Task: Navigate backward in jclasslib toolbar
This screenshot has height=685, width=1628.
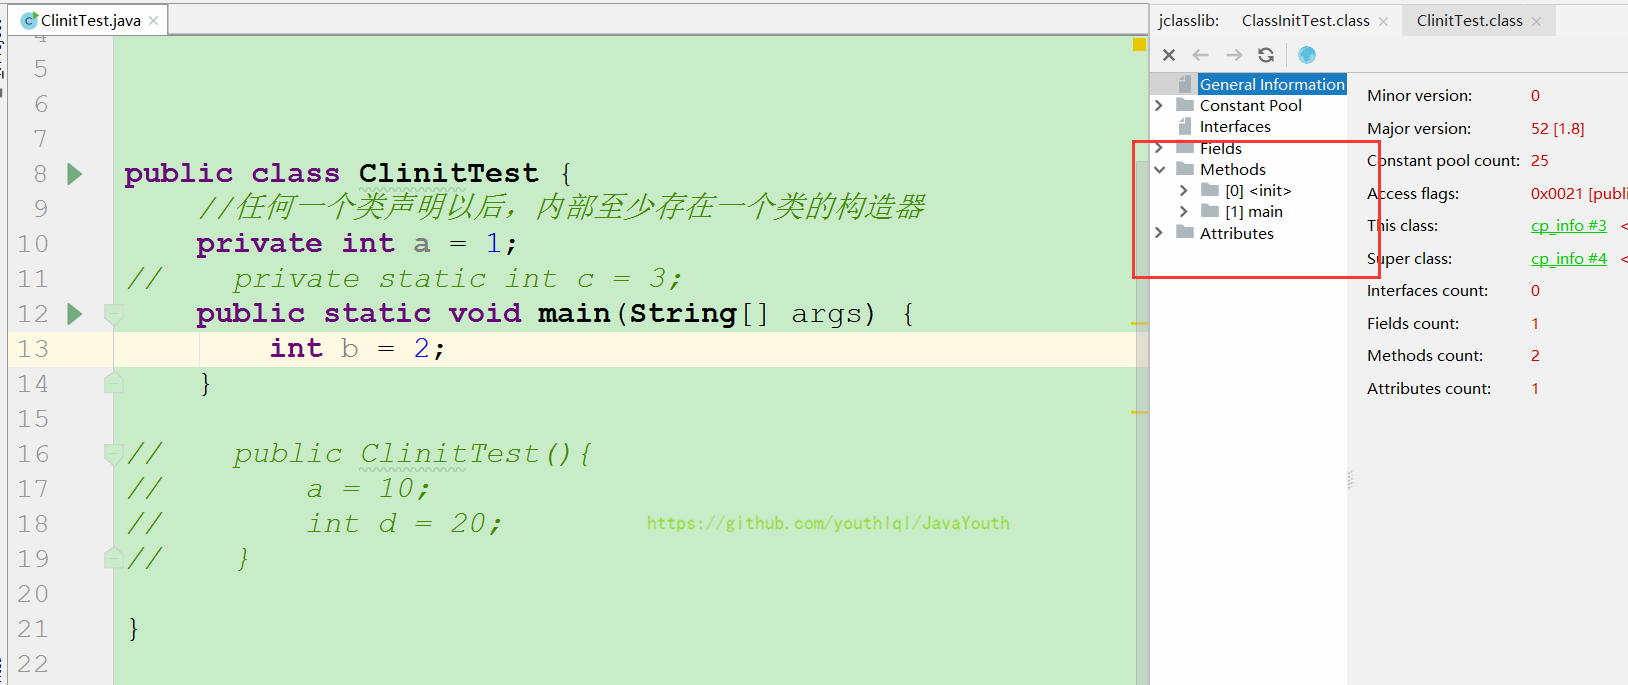Action: tap(1201, 55)
